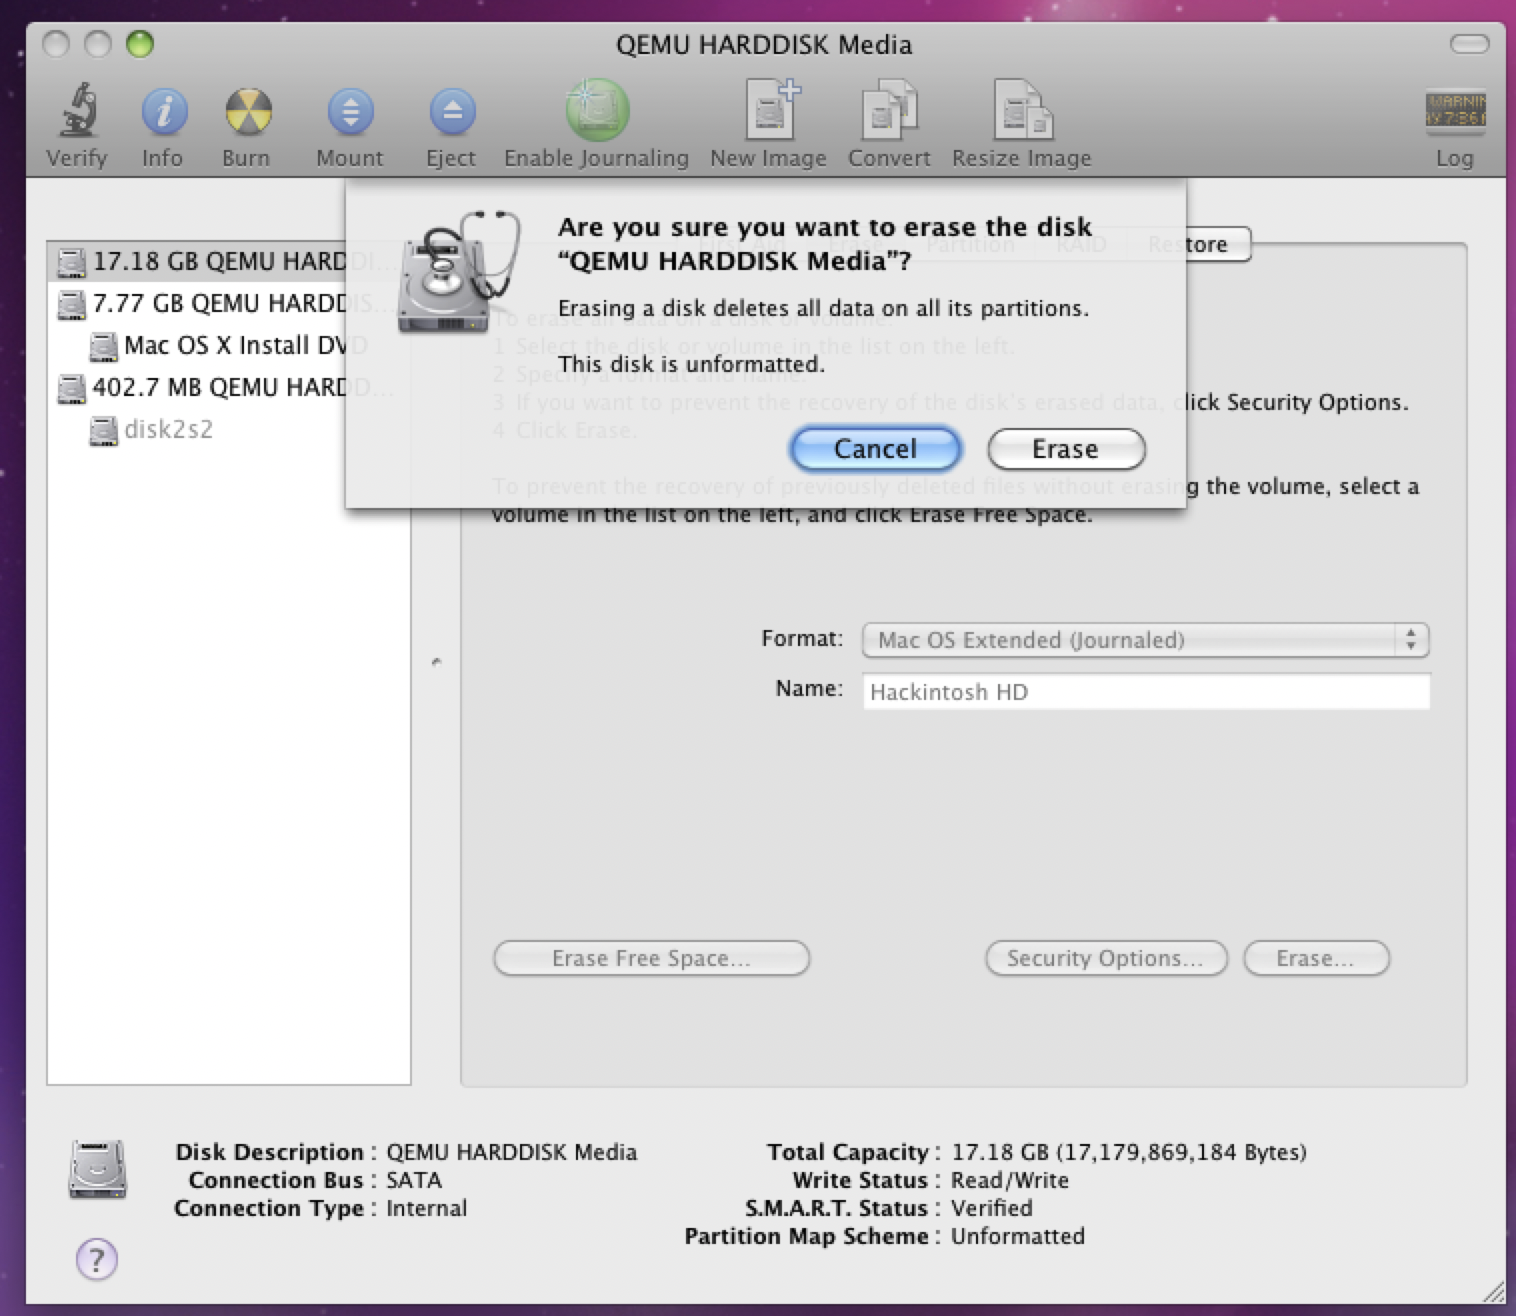The width and height of the screenshot is (1516, 1316).
Task: Click Enable Journaling toolbar icon
Action: point(597,110)
